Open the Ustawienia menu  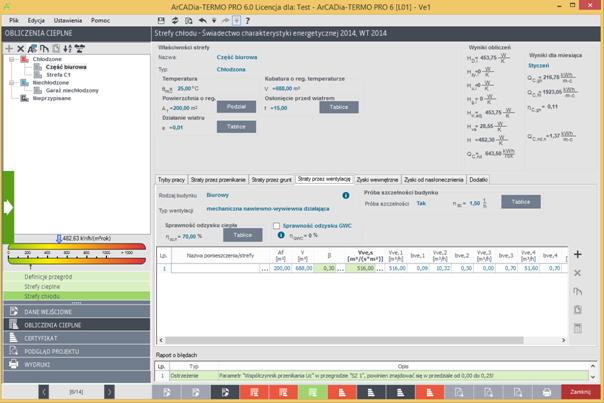coord(68,20)
